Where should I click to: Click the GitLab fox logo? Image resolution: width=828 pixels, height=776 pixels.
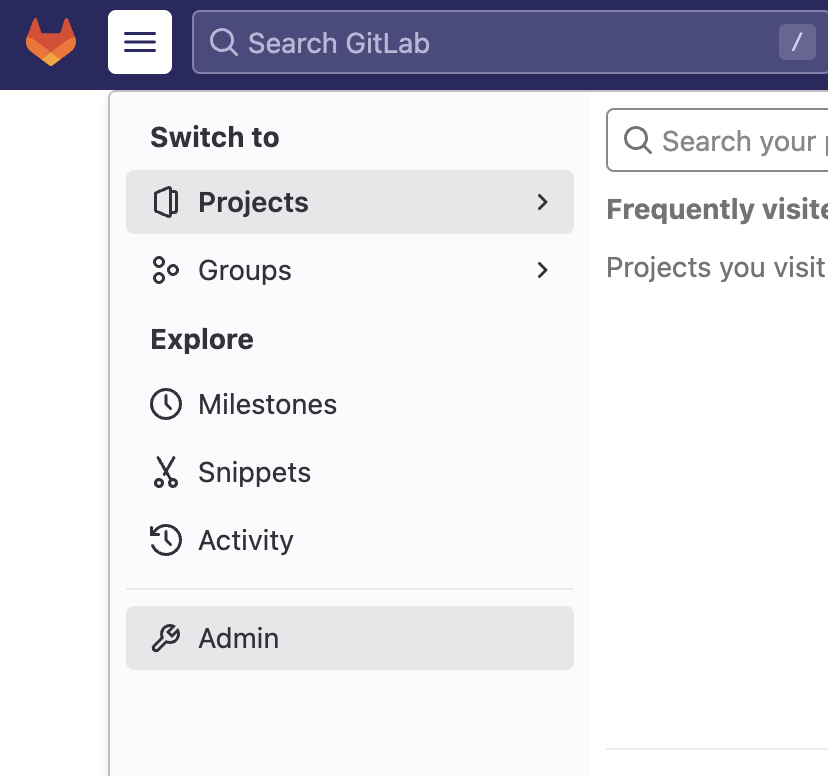51,42
